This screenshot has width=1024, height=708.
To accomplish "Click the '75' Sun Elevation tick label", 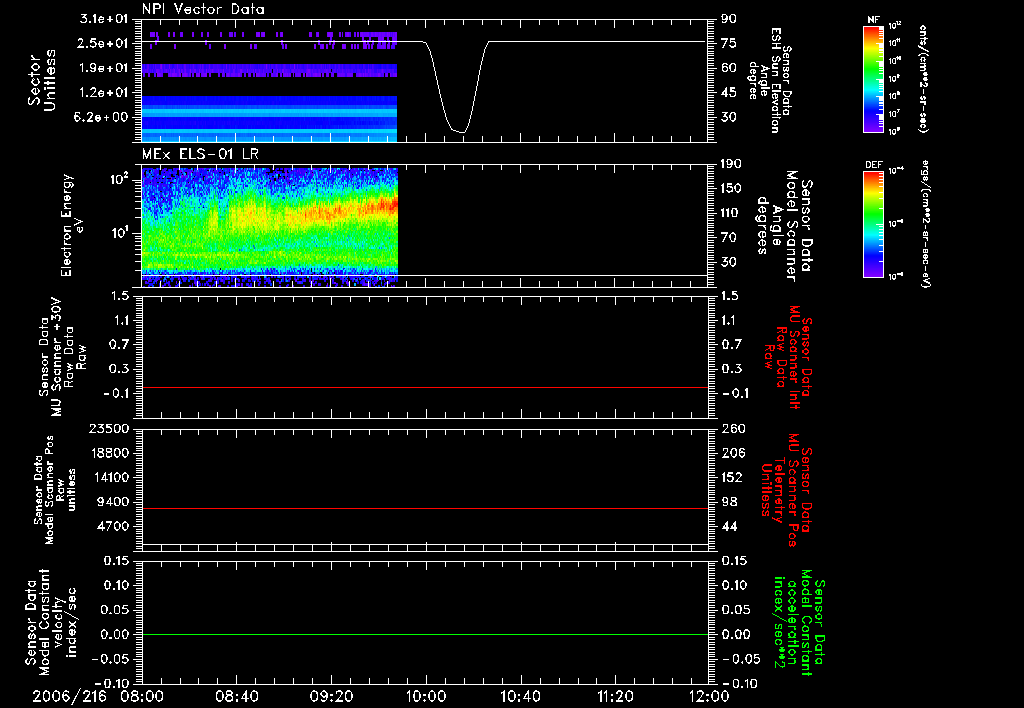I will coord(729,43).
